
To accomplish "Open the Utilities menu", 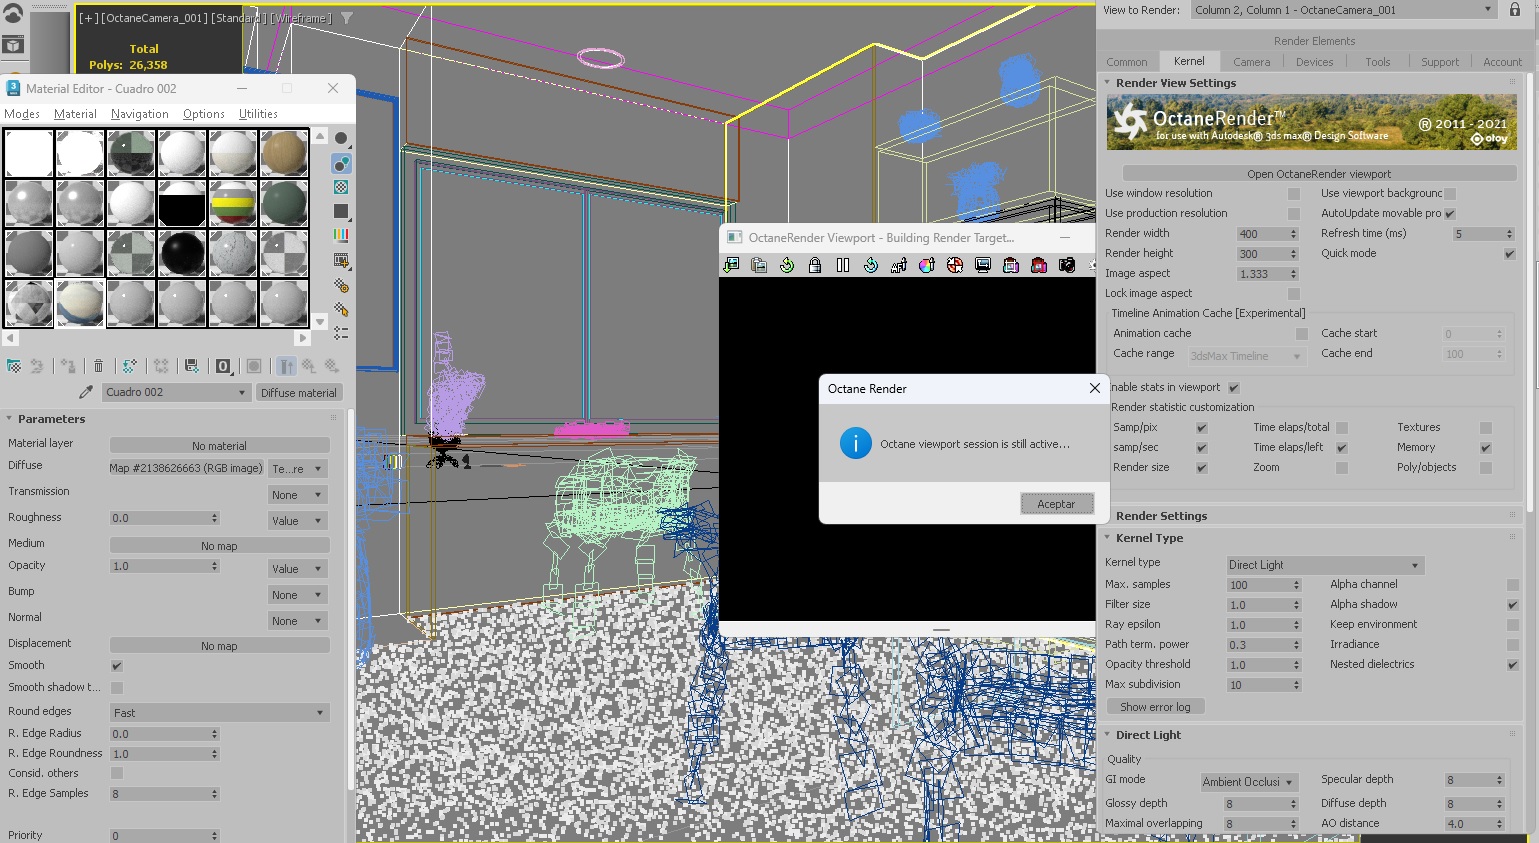I will coord(258,114).
